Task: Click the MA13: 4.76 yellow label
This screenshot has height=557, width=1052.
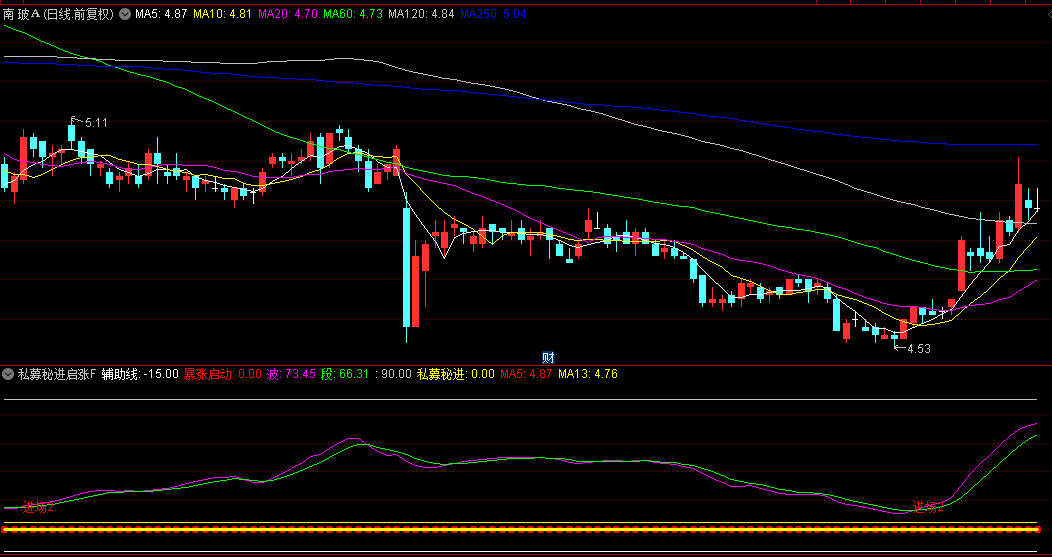Action: 588,374
